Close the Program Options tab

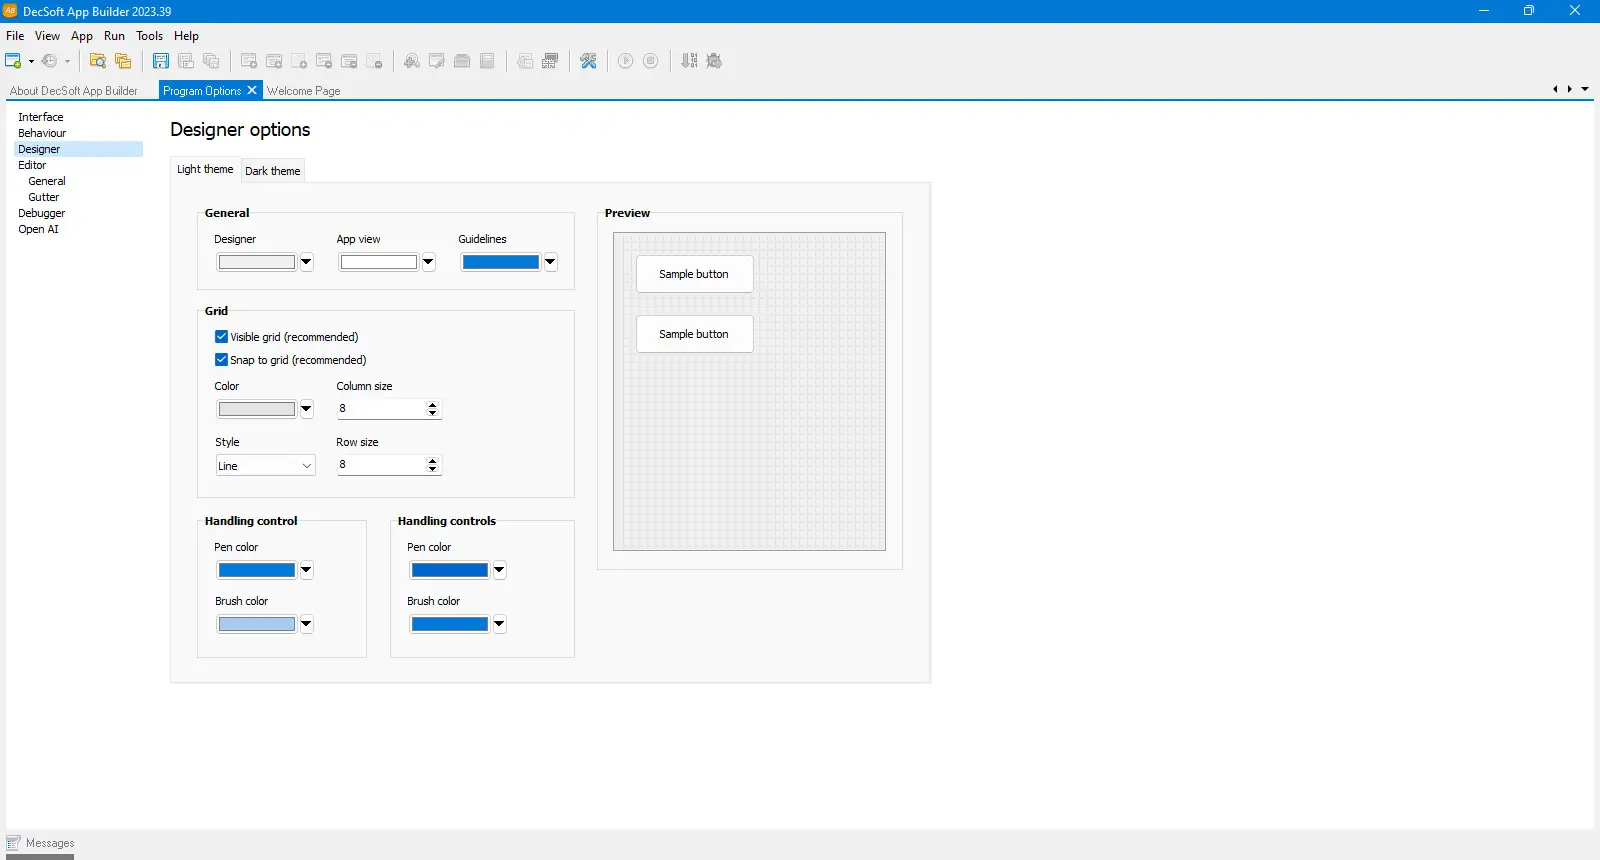coord(252,90)
